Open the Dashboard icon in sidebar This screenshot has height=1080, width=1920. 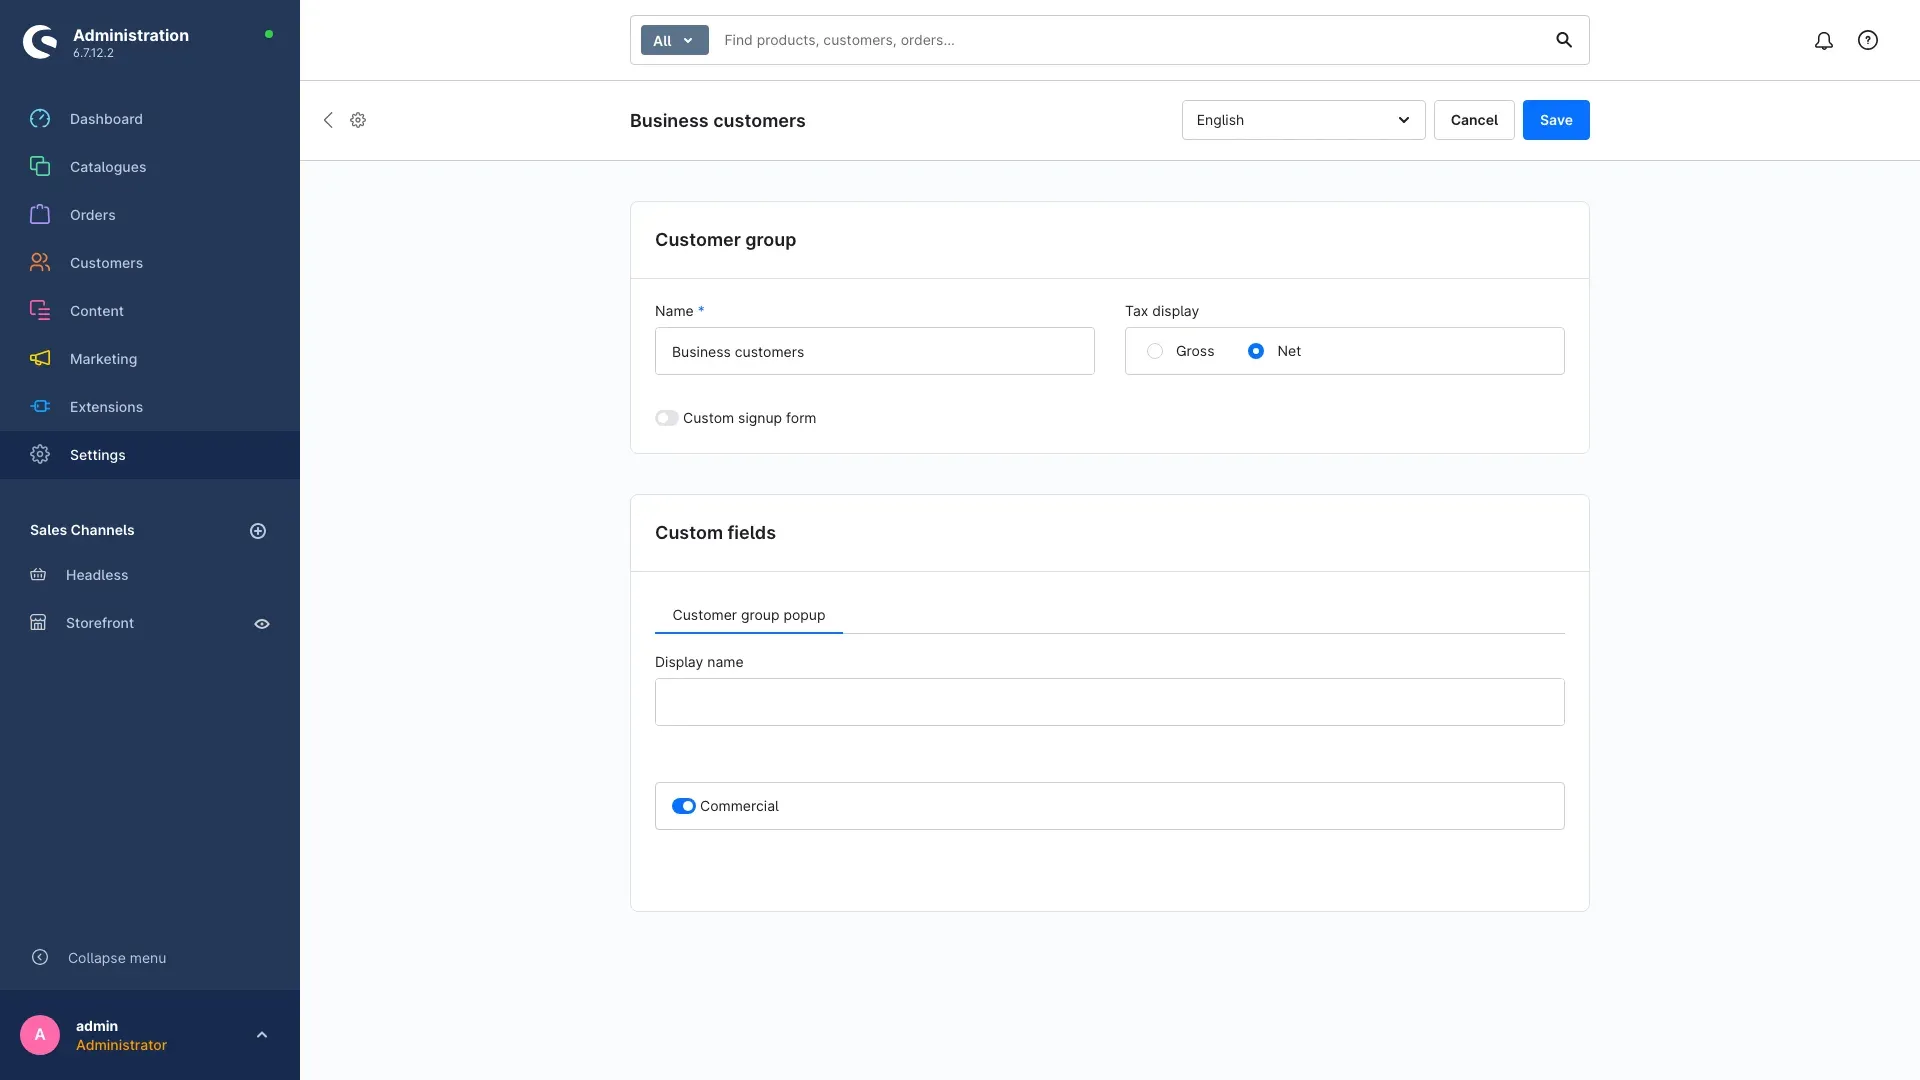click(x=40, y=119)
